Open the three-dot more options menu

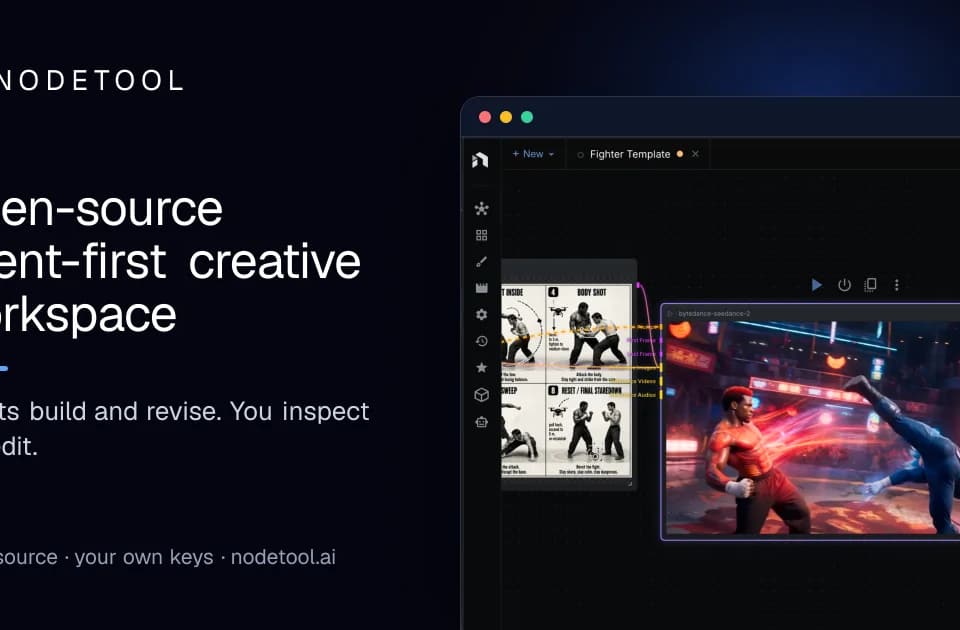click(x=896, y=285)
